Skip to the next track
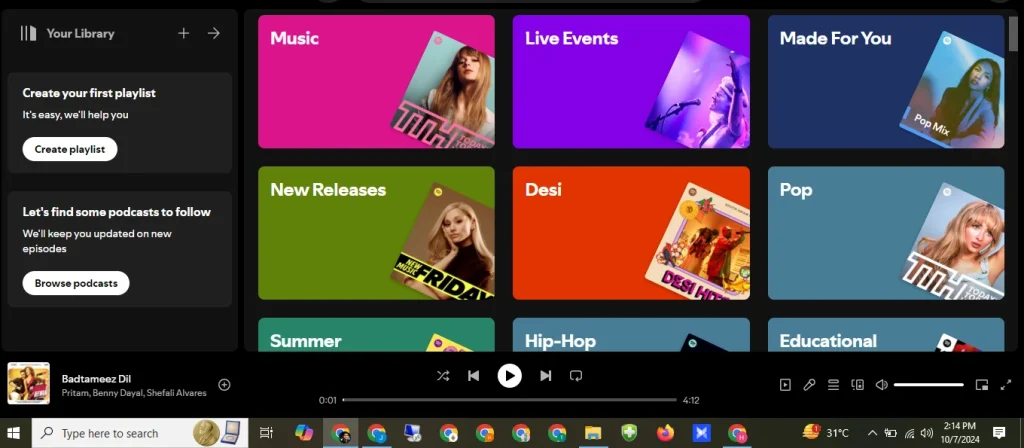 point(545,376)
